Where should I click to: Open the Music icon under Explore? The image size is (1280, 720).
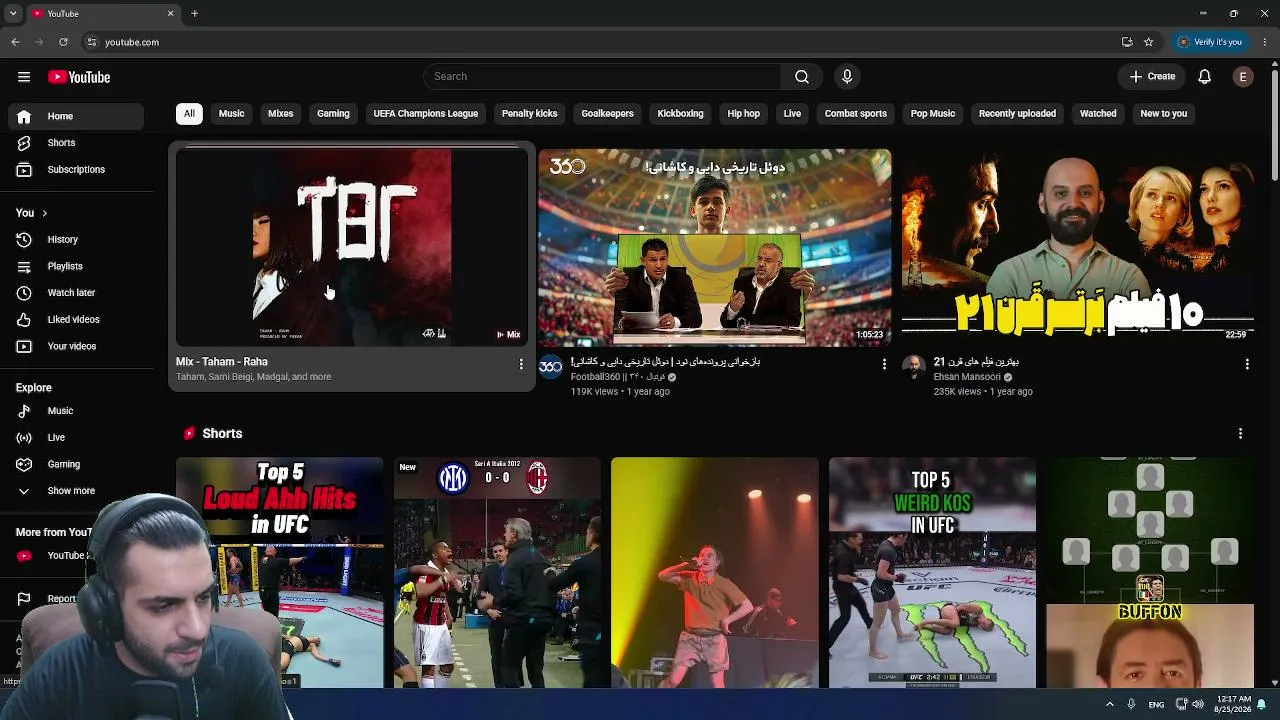(24, 411)
